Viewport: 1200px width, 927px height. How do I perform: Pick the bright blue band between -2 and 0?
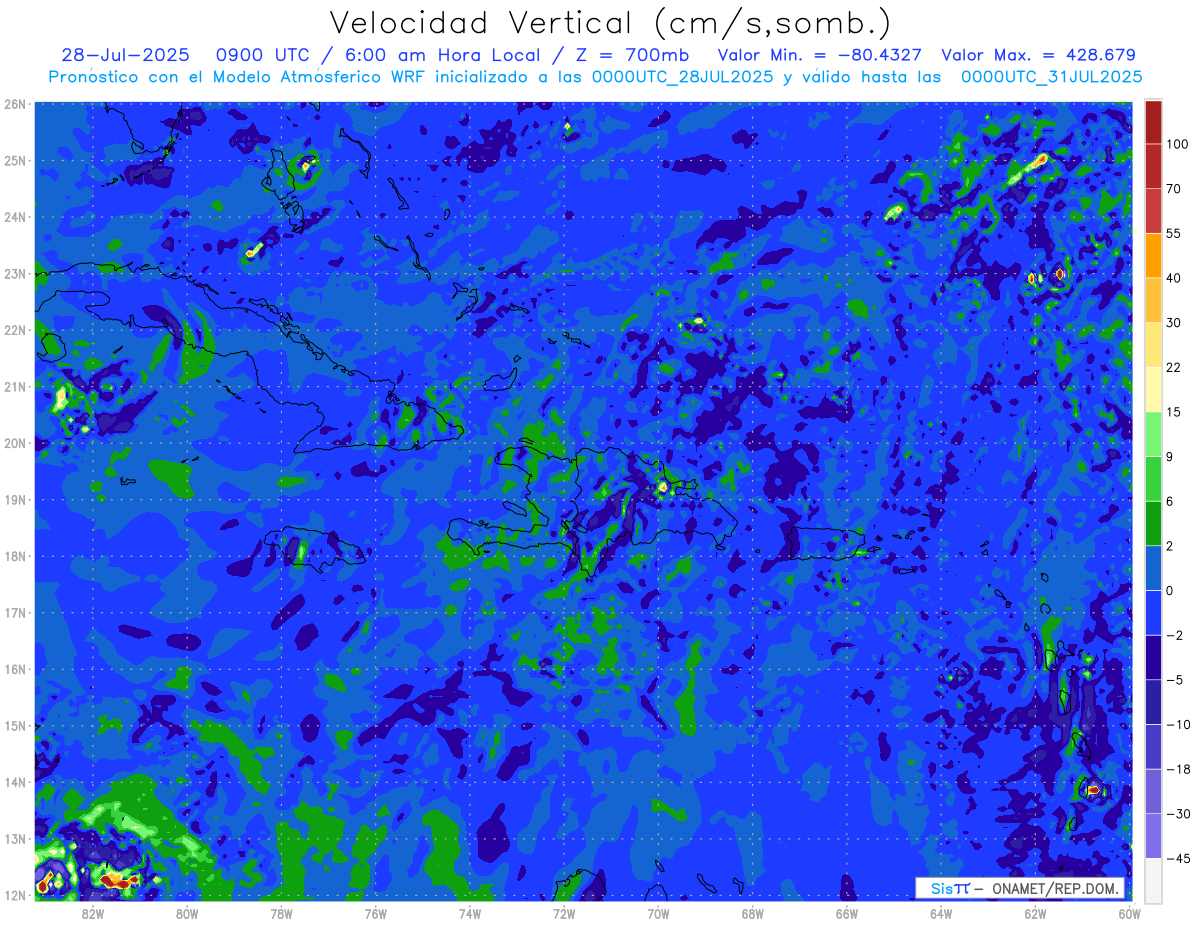1153,612
